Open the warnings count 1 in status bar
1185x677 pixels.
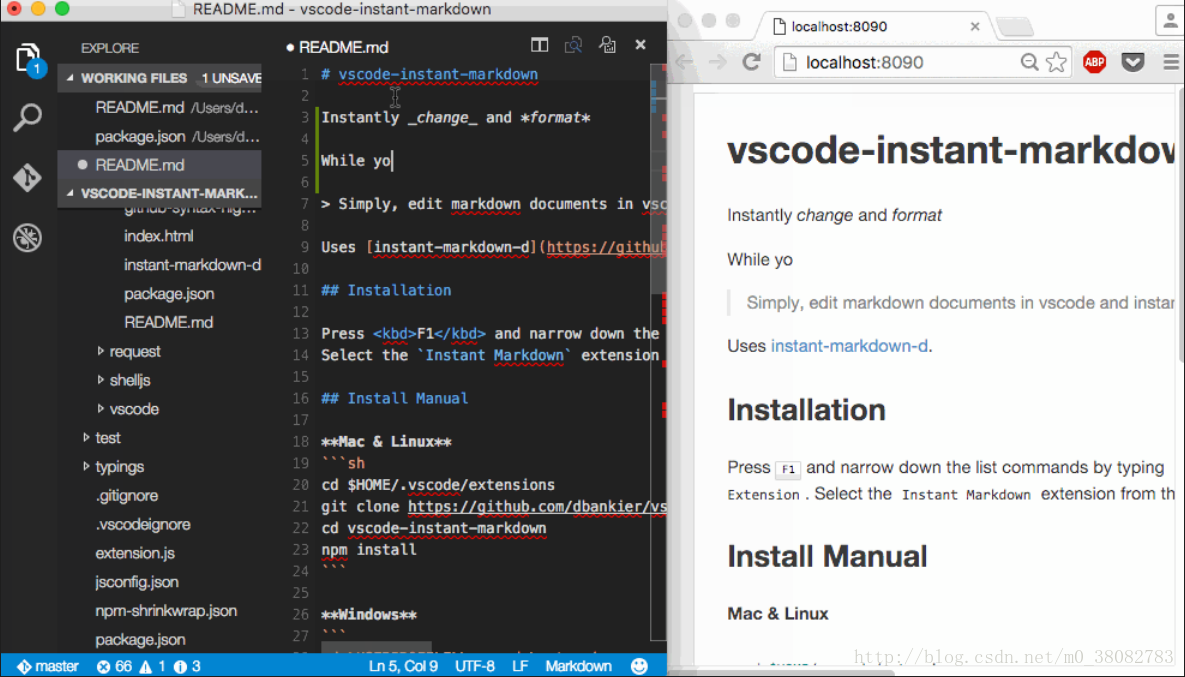point(152,666)
